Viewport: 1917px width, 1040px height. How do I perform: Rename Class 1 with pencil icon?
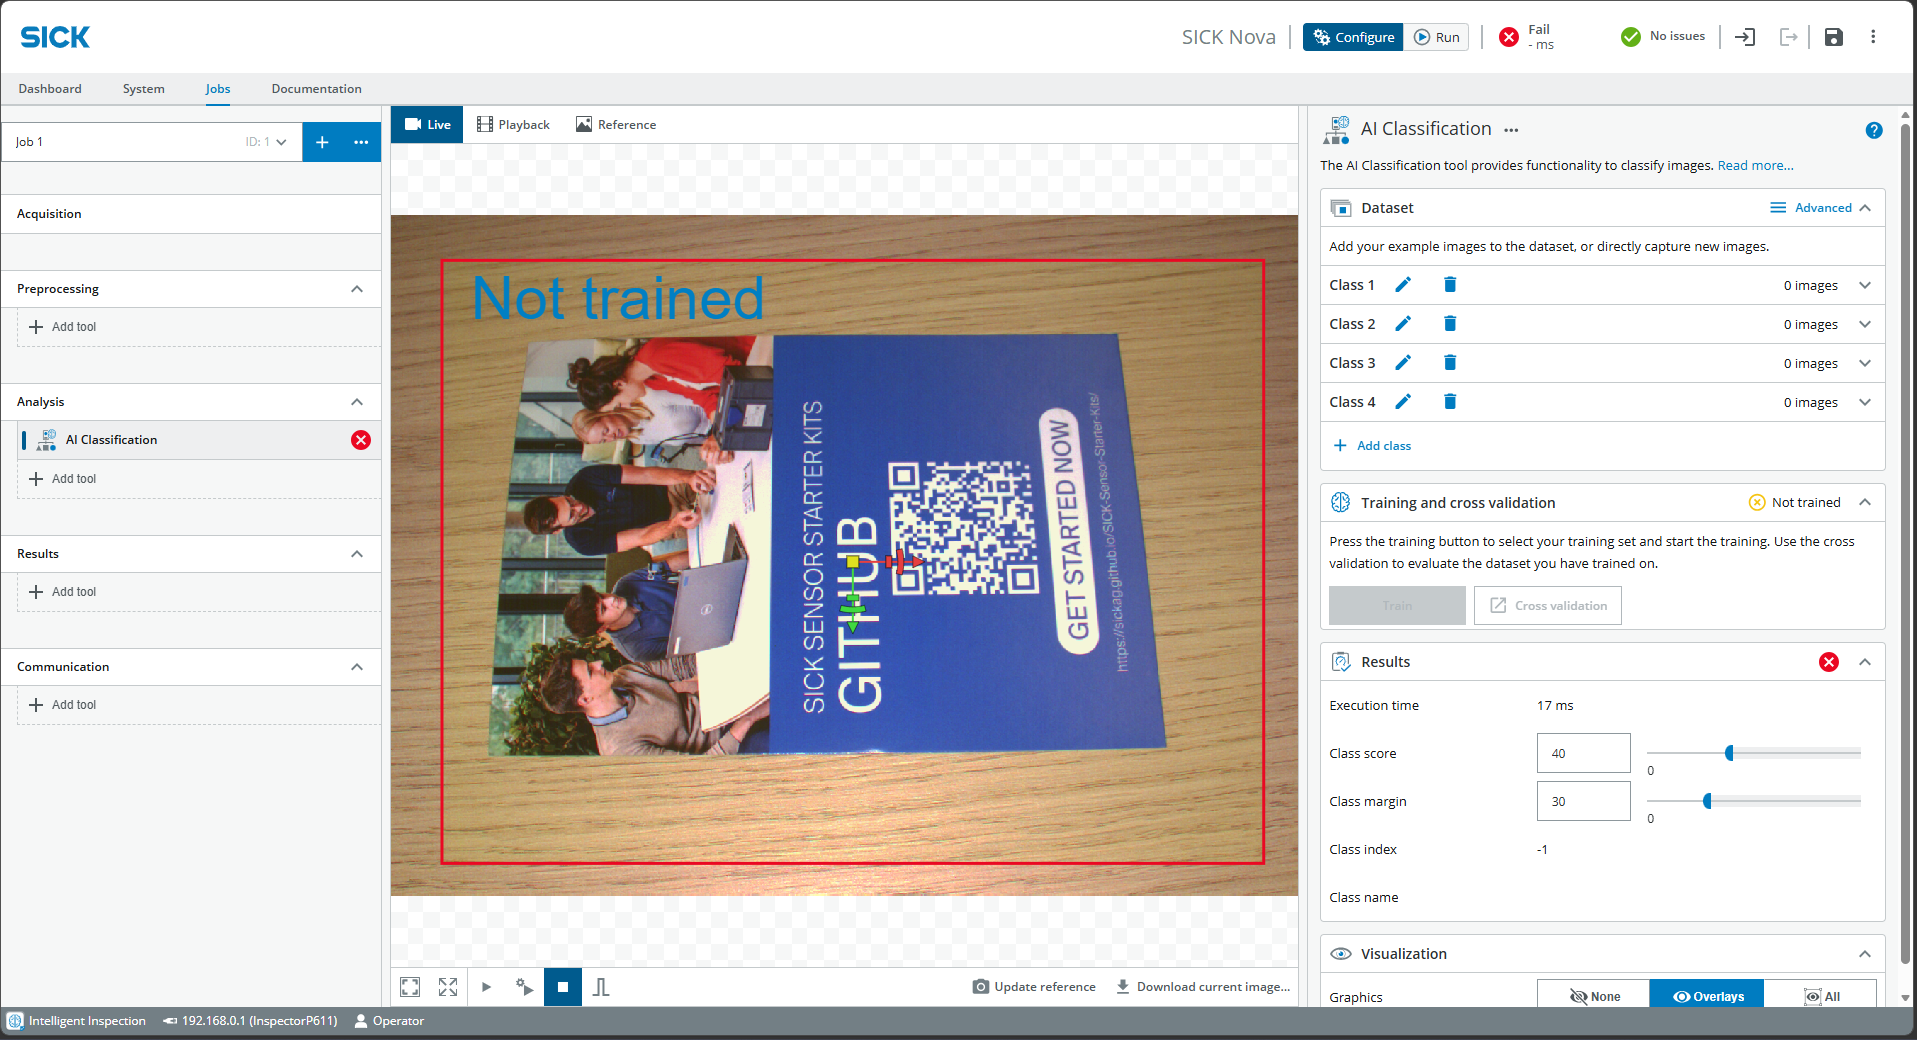[x=1403, y=285]
